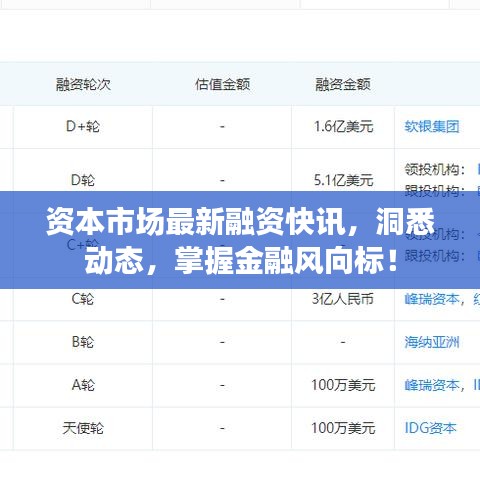Select the D+轮 round cell
This screenshot has height=480, width=480.
coord(83,127)
